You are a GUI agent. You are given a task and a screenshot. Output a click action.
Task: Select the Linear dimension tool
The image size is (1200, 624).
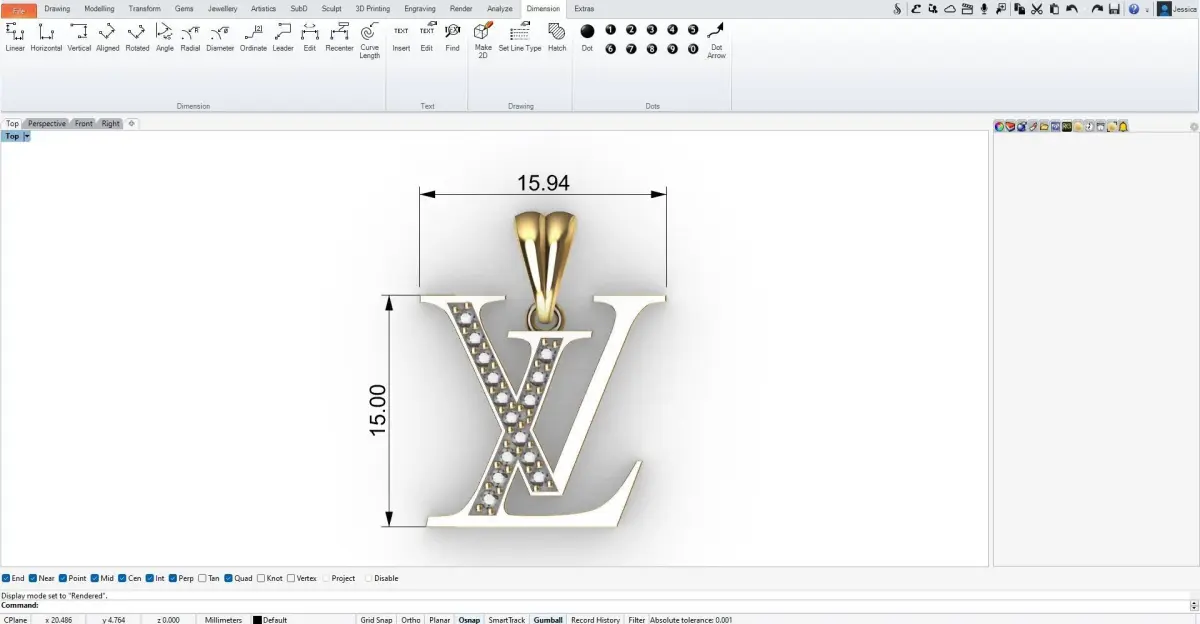(15, 37)
